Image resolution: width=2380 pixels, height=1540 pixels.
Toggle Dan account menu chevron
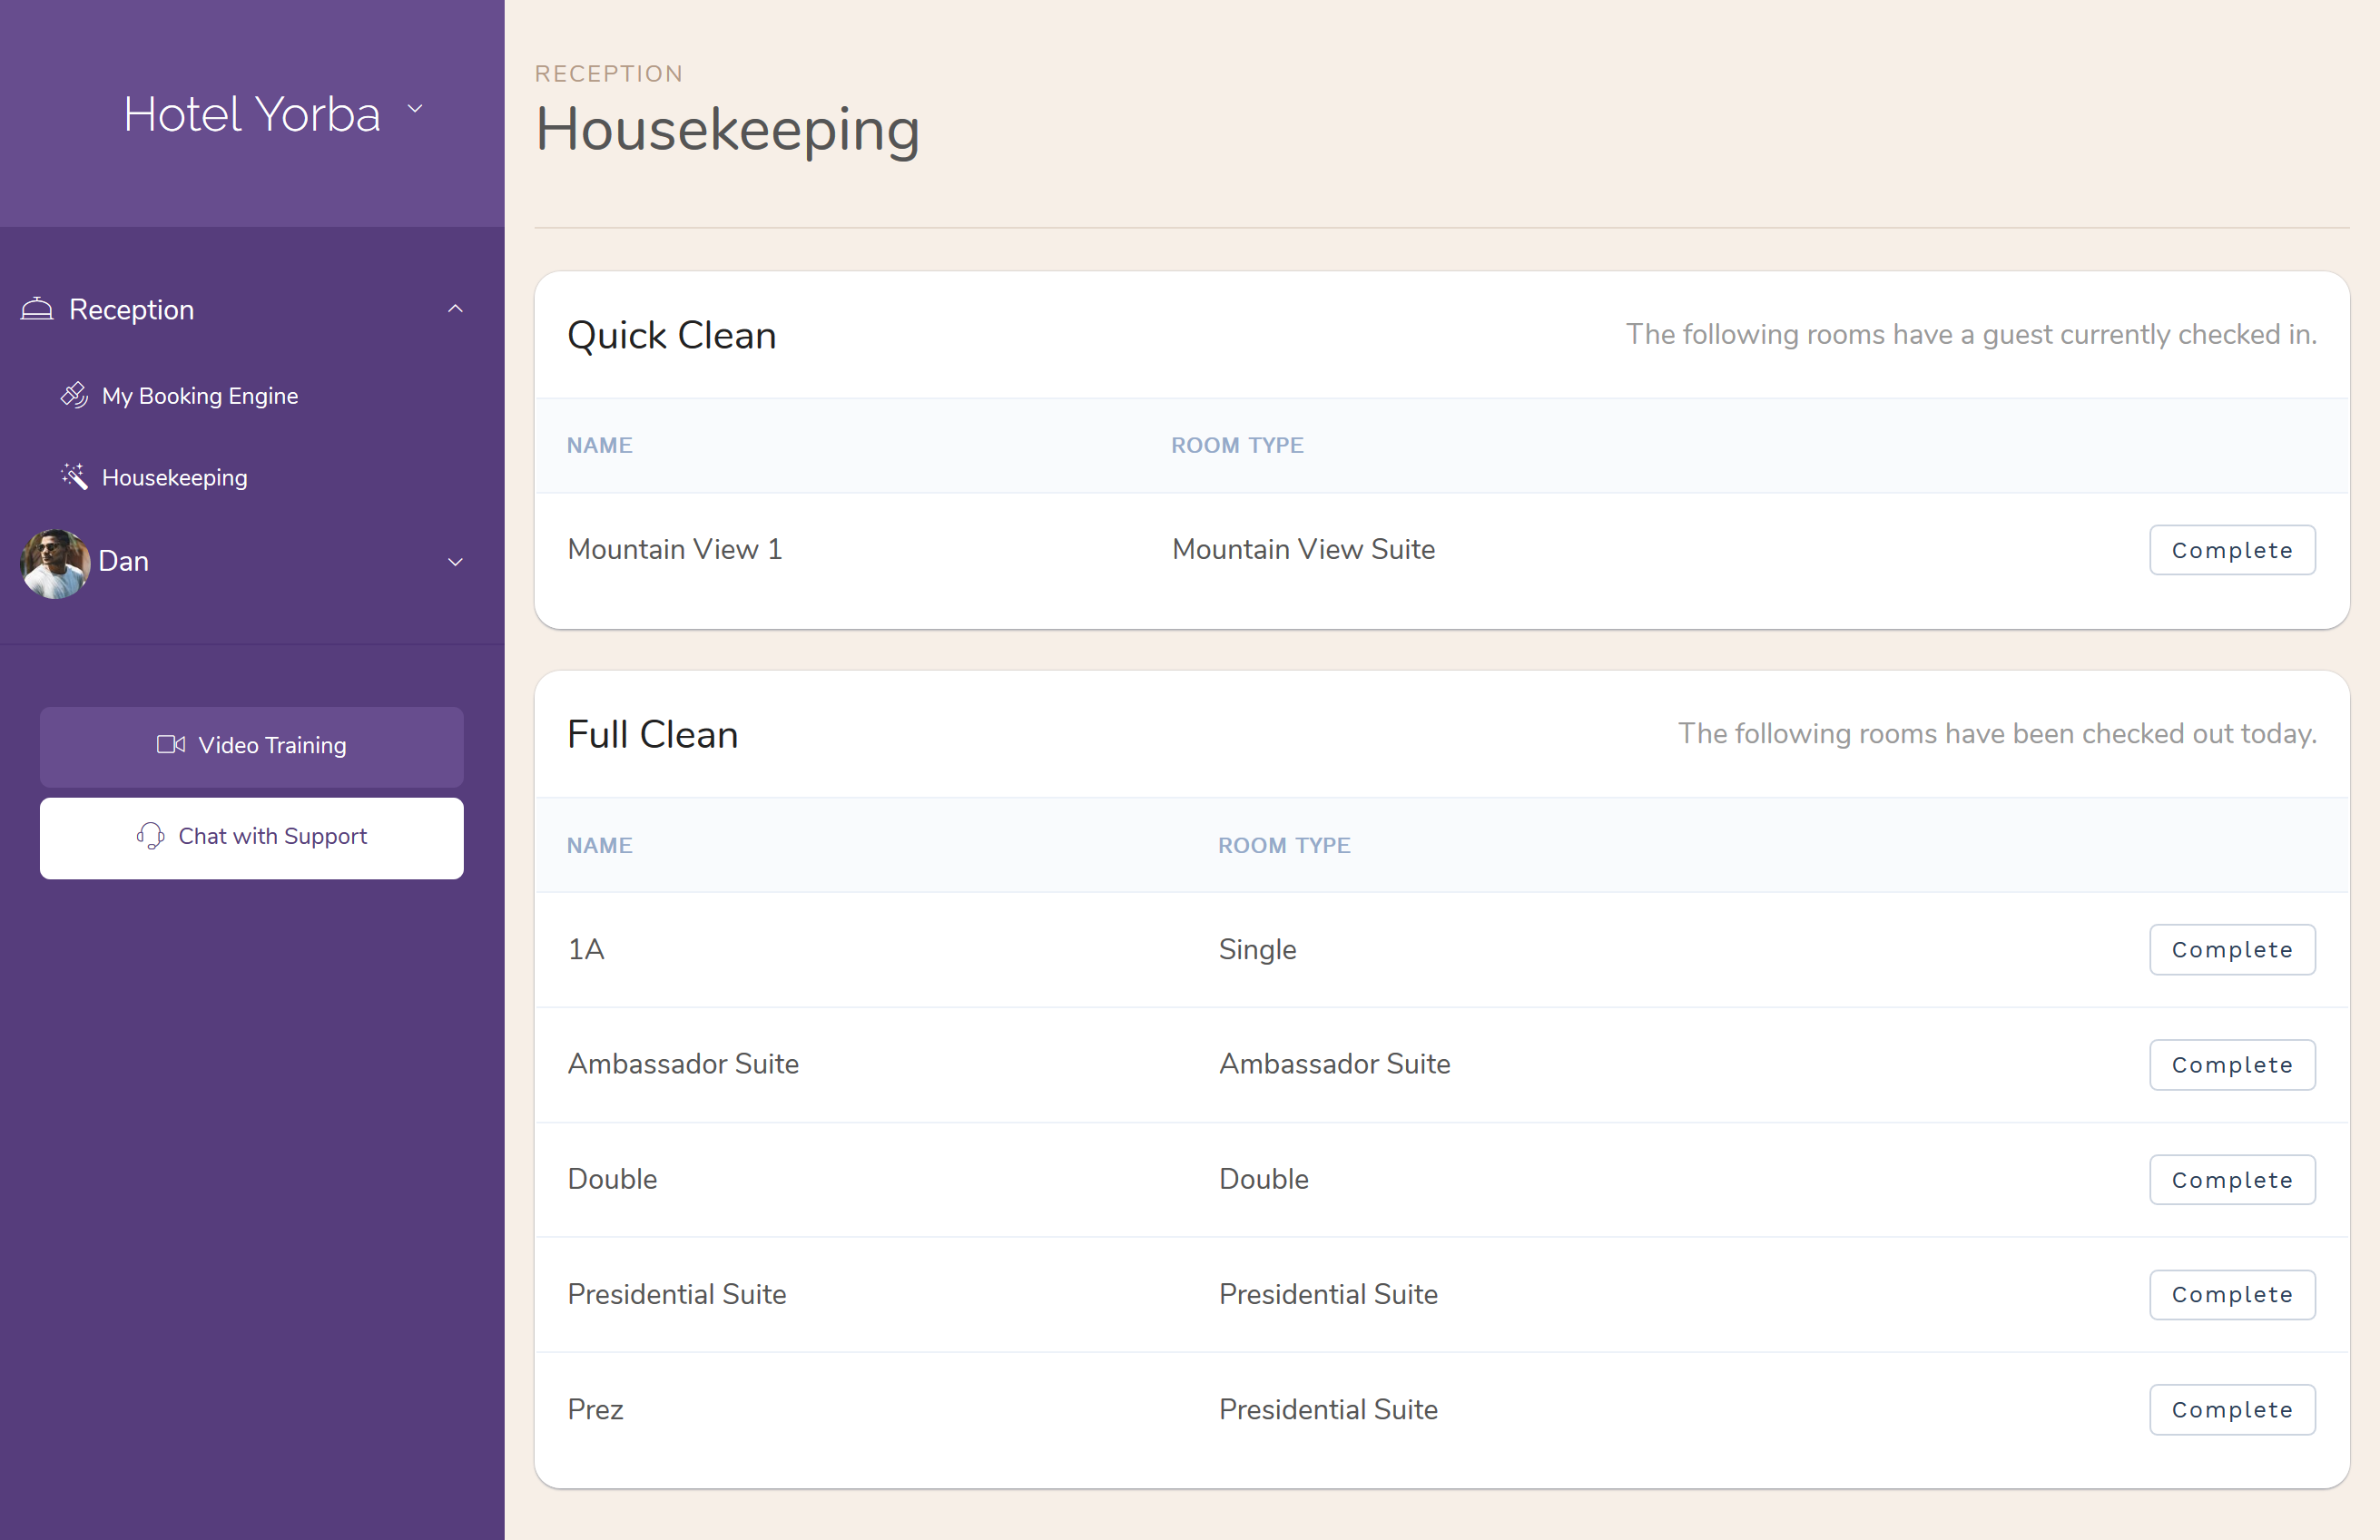pyautogui.click(x=455, y=560)
